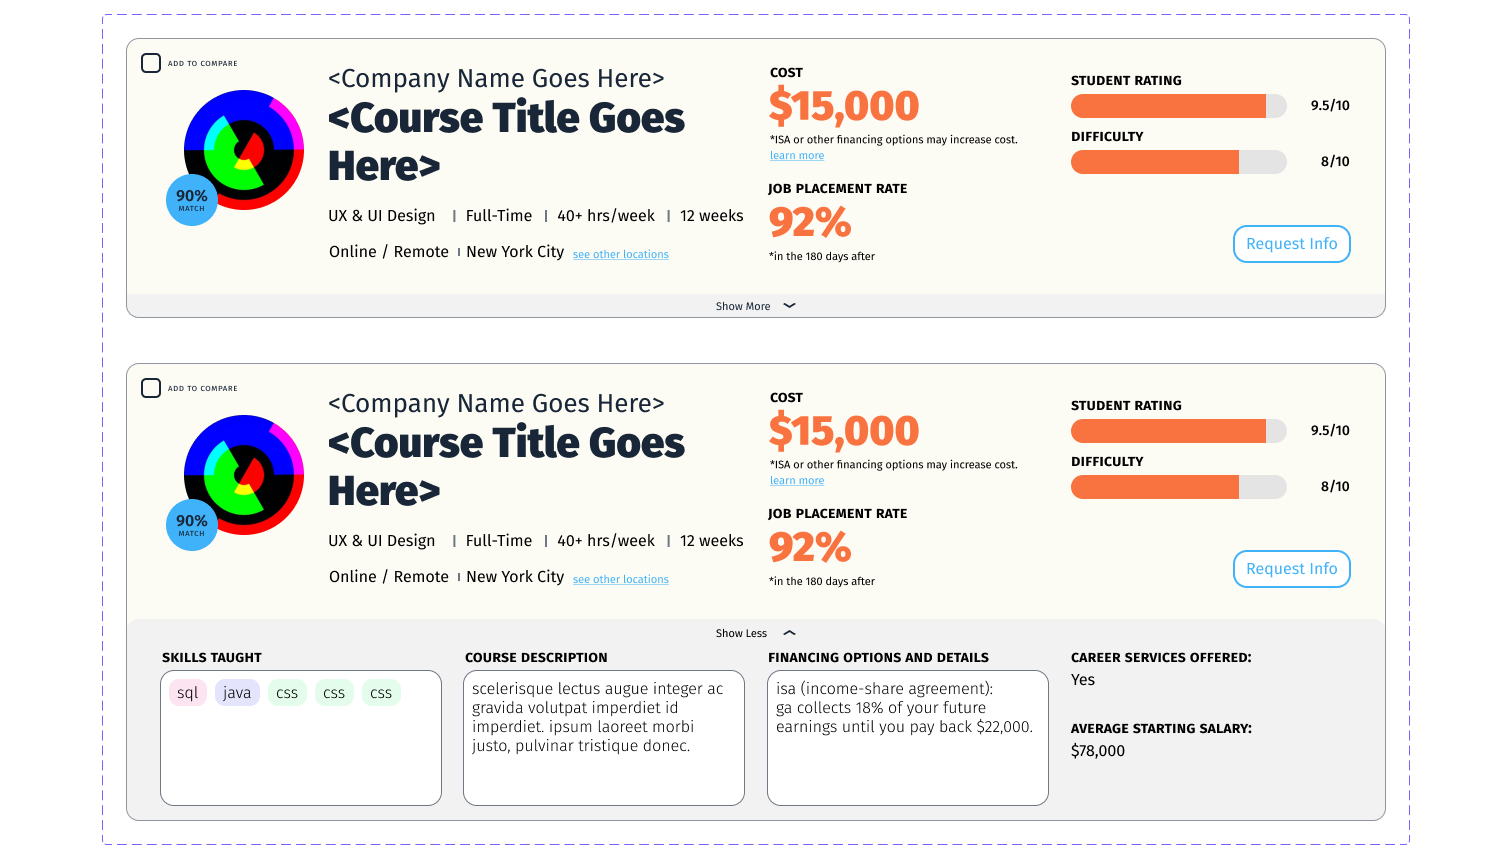Click the Course Description text box
The width and height of the screenshot is (1512, 860).
(604, 738)
